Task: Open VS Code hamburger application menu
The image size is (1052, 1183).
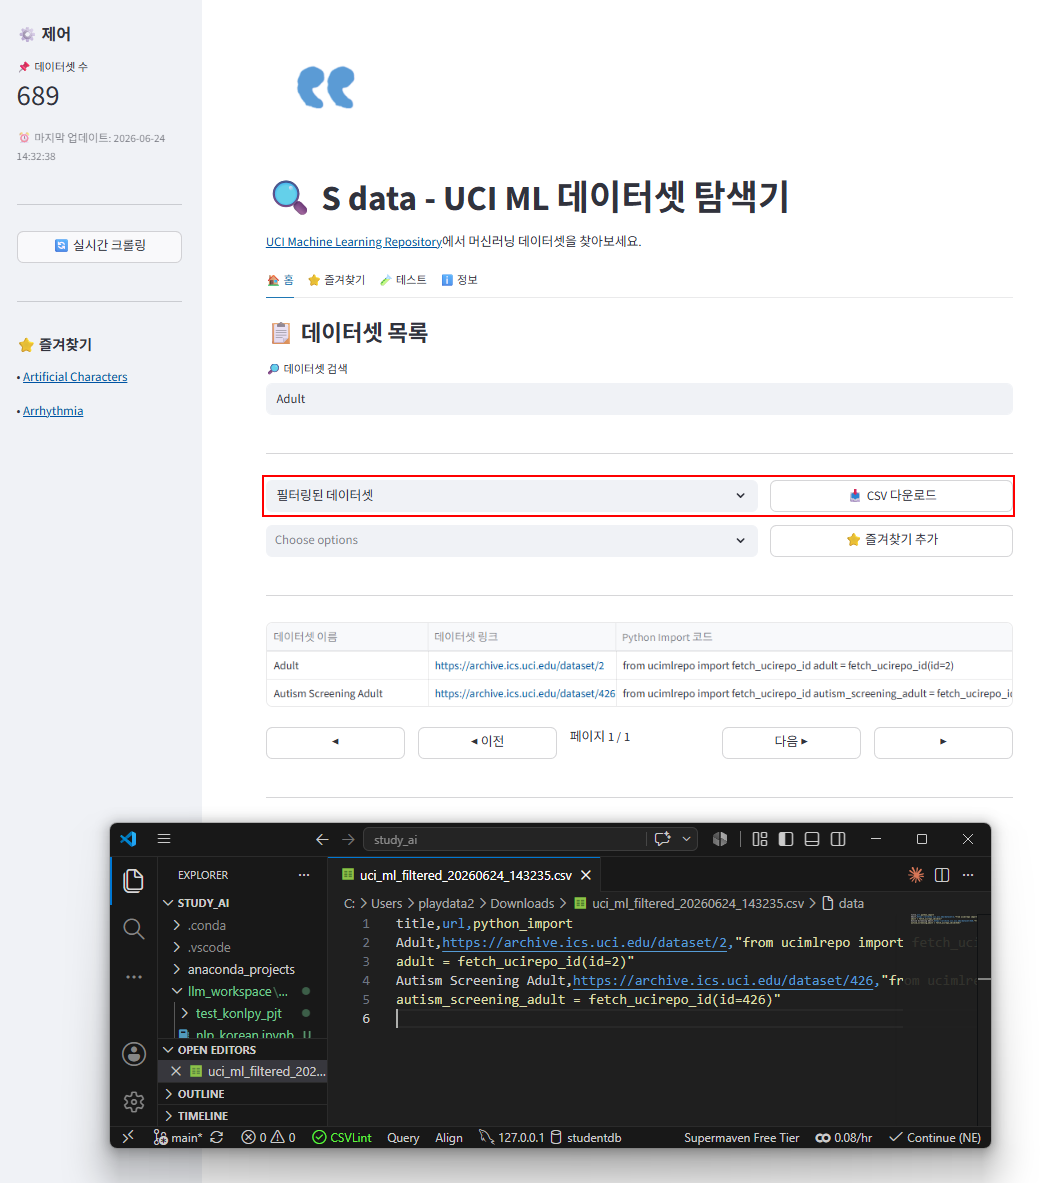Action: pos(164,839)
